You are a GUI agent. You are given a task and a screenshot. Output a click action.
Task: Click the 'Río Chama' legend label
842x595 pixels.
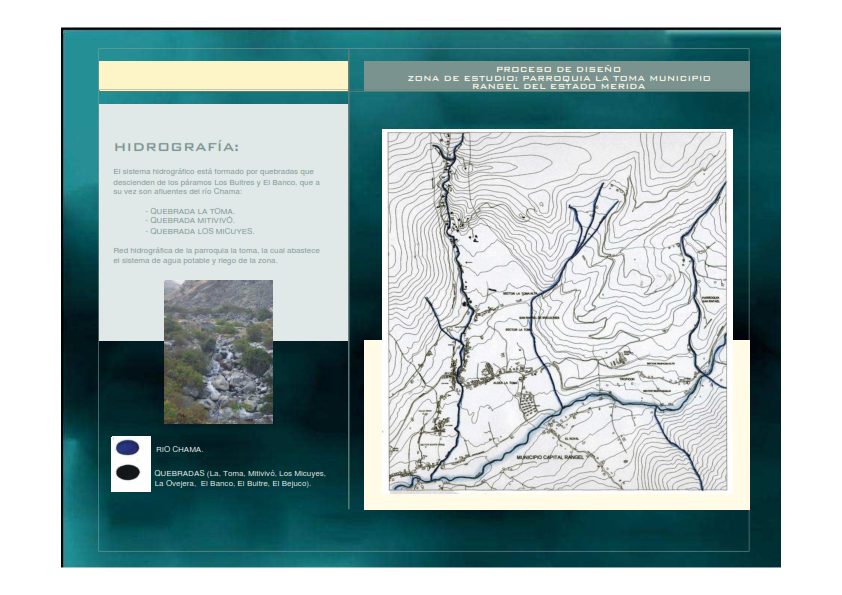tap(179, 449)
